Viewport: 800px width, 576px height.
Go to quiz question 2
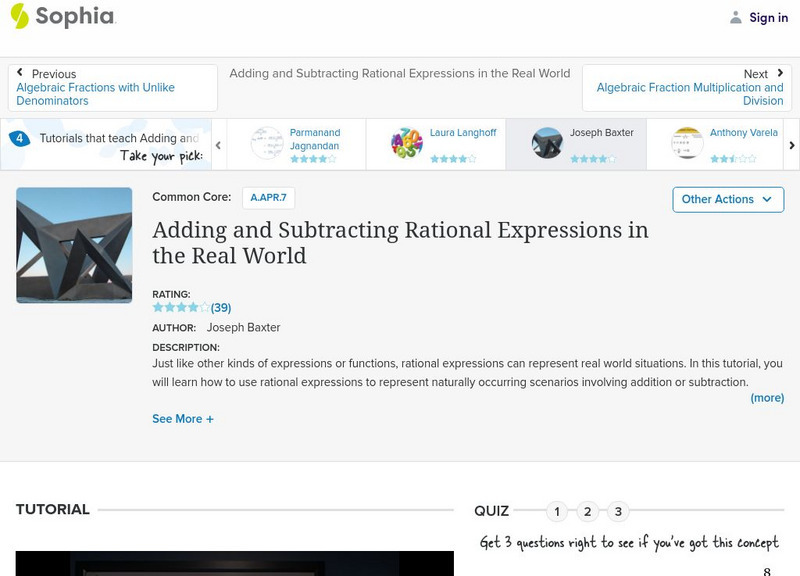588,512
